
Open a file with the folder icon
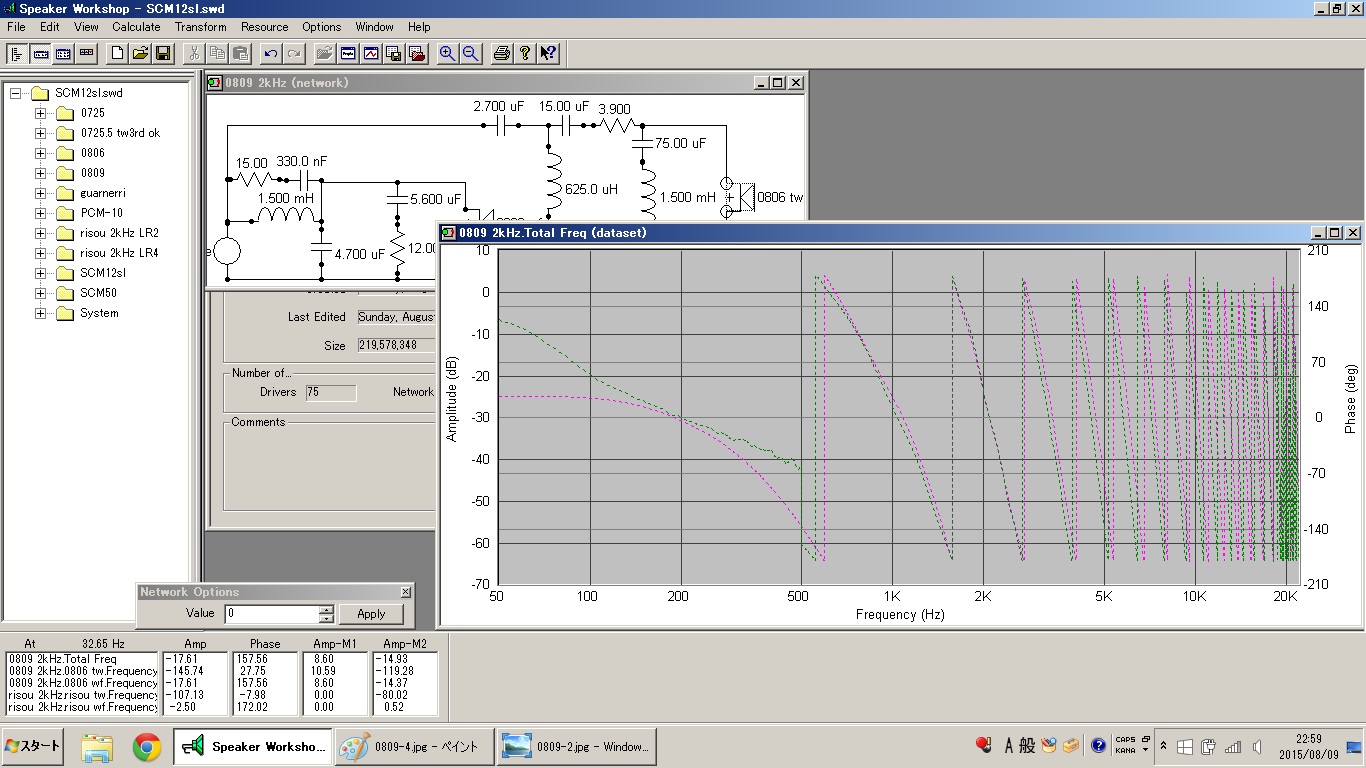click(x=140, y=53)
